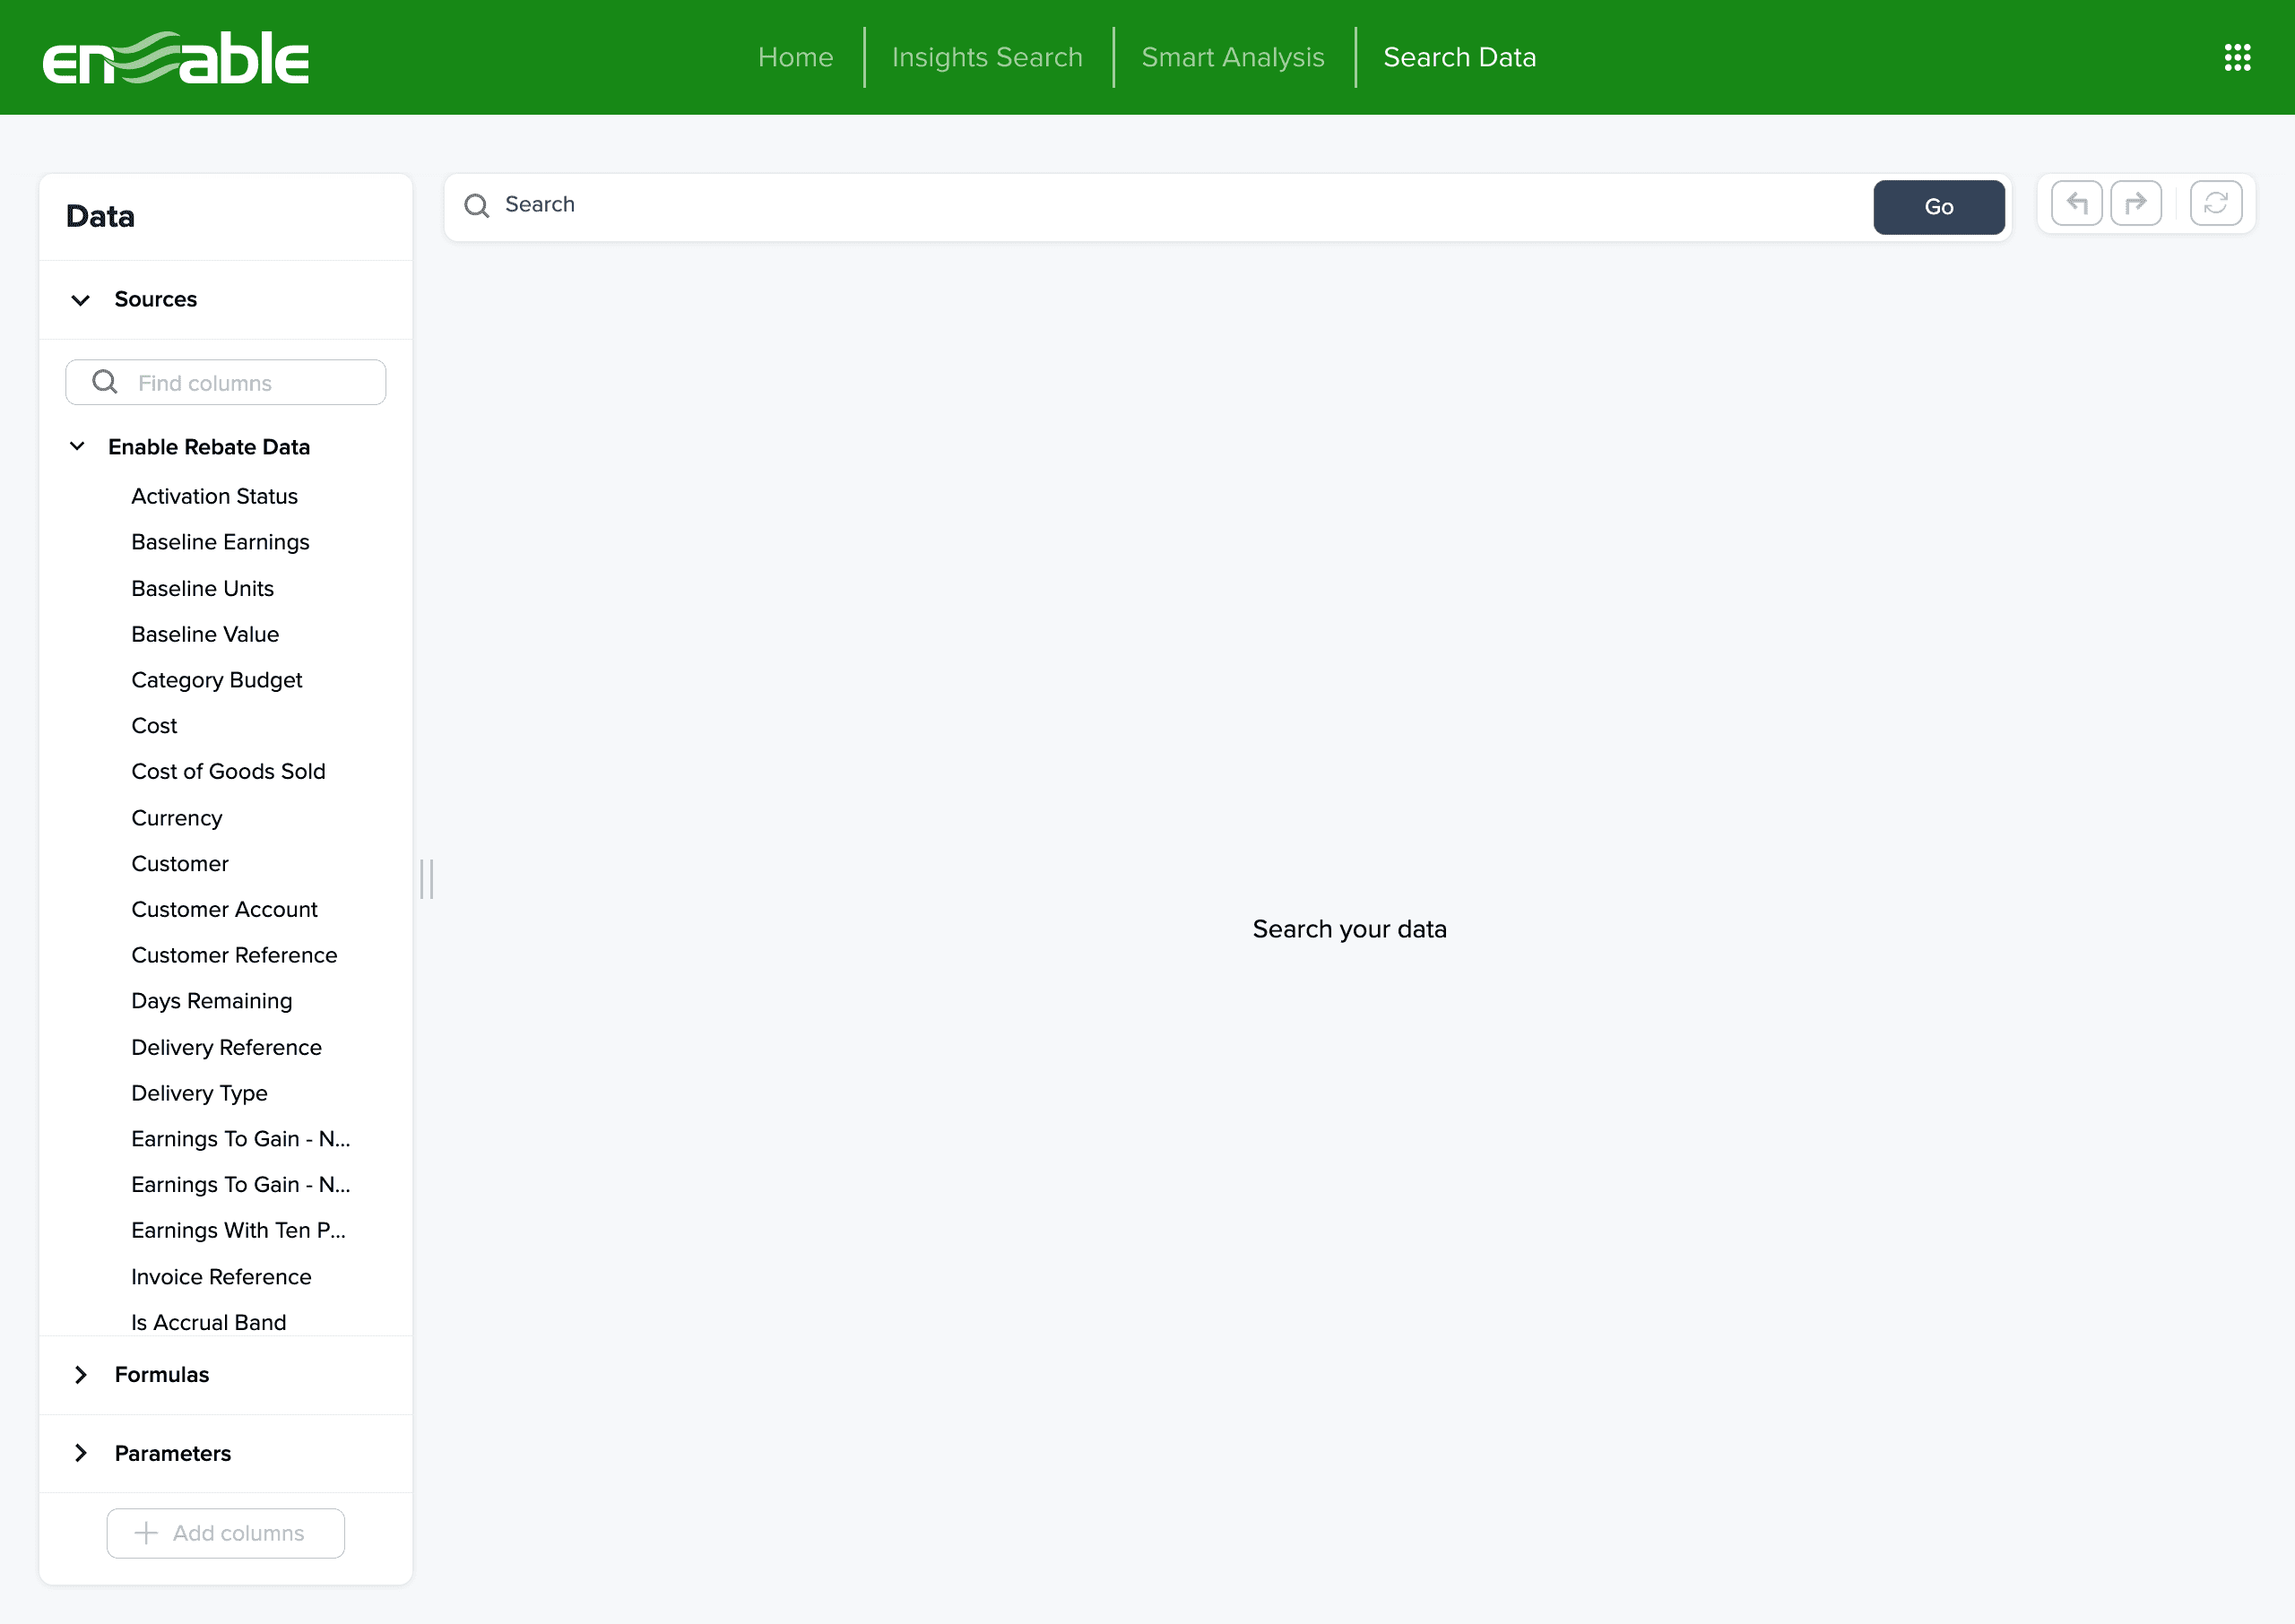Select the Activation Status column
Screen dimensions: 2295x1624
point(214,496)
